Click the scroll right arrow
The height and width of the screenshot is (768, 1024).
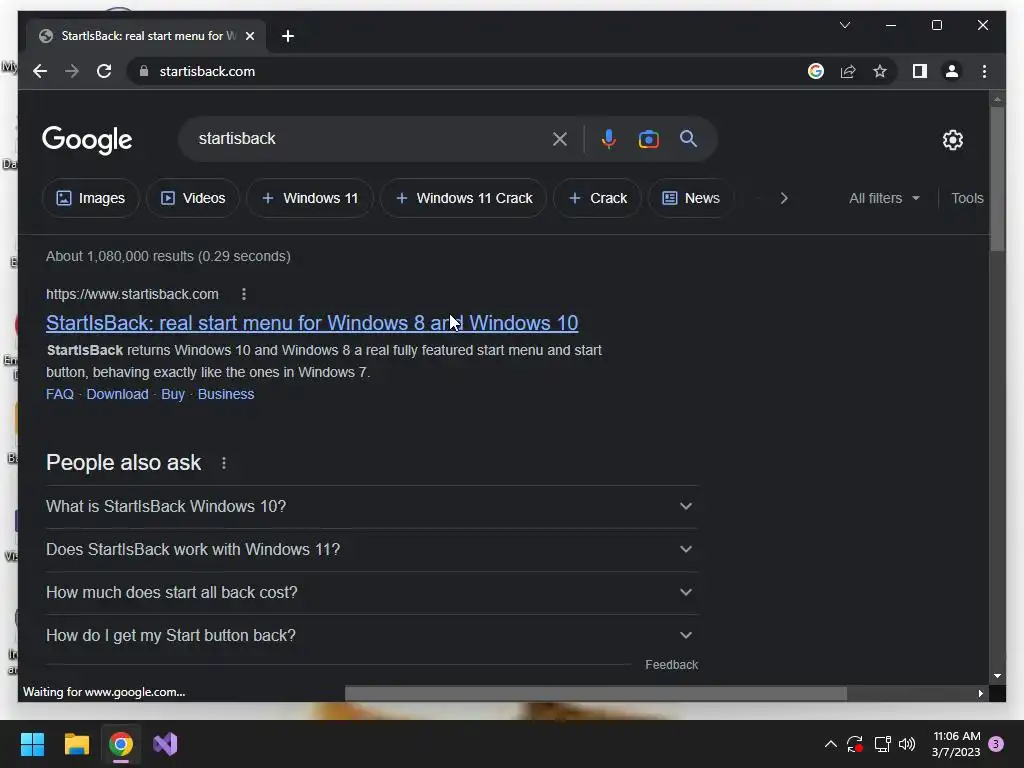[980, 694]
